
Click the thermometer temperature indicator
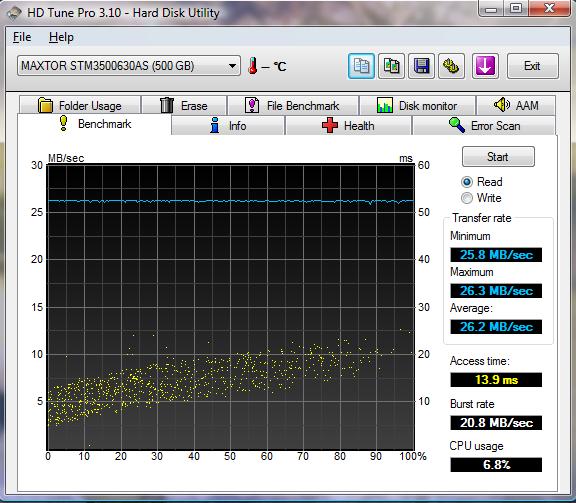point(253,66)
